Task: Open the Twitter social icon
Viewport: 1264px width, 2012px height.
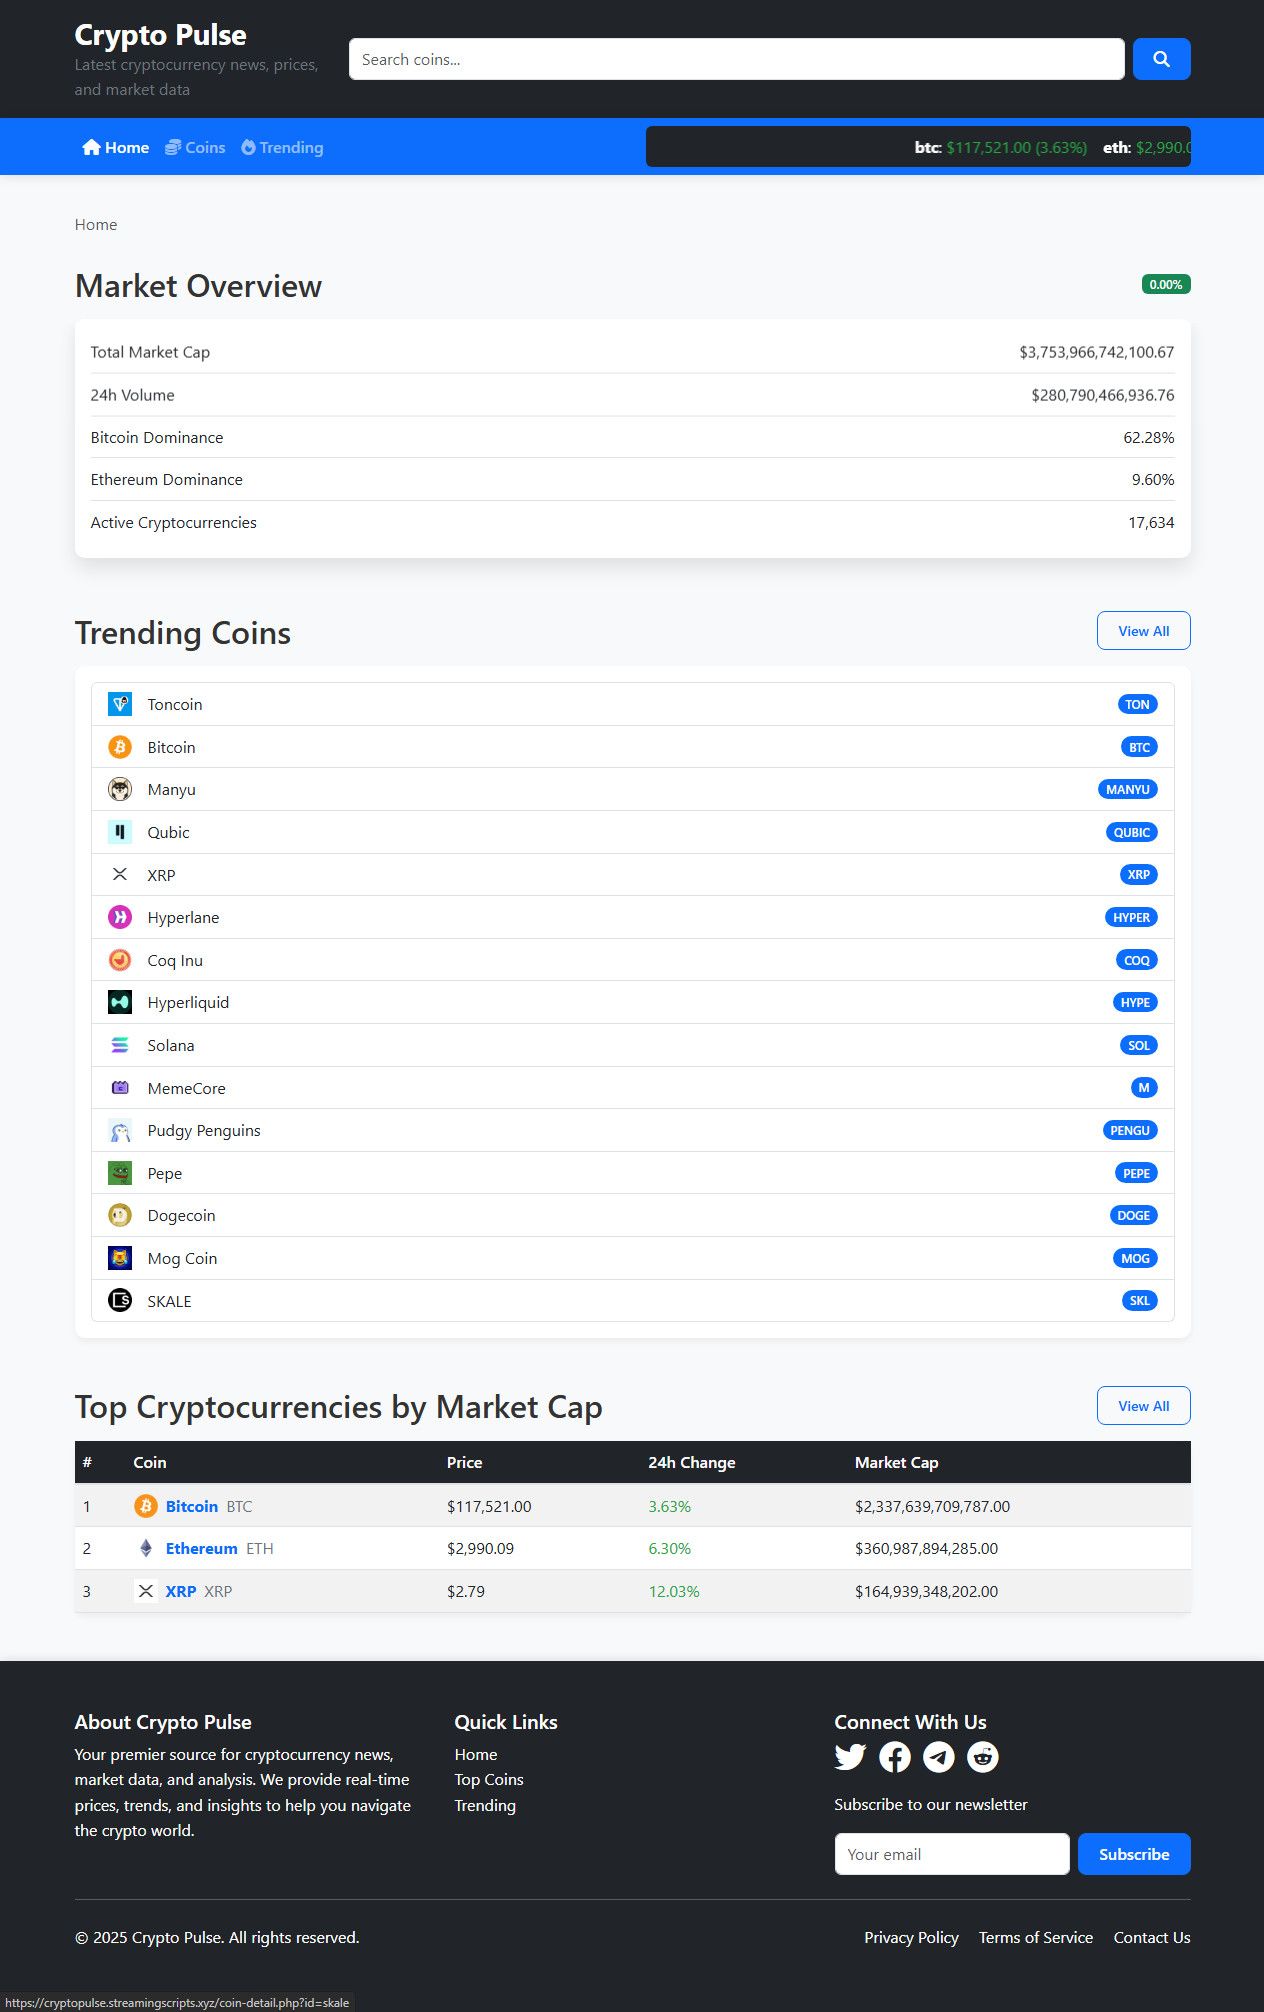Action: (850, 1757)
